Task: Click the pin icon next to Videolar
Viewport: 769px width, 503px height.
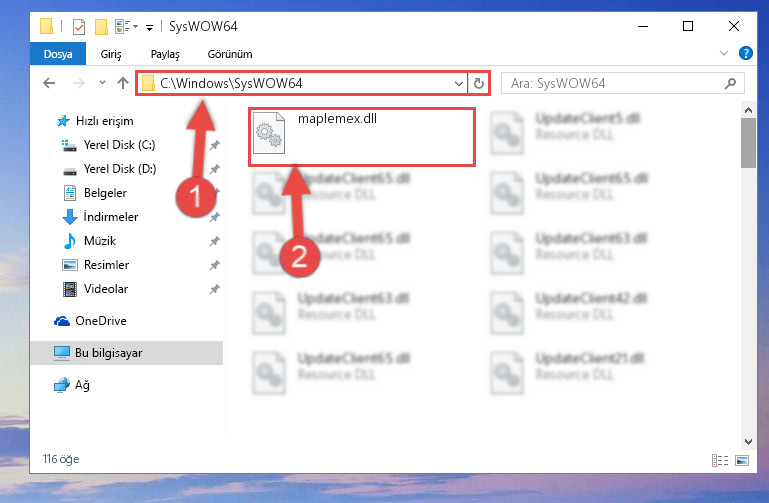Action: tap(214, 289)
